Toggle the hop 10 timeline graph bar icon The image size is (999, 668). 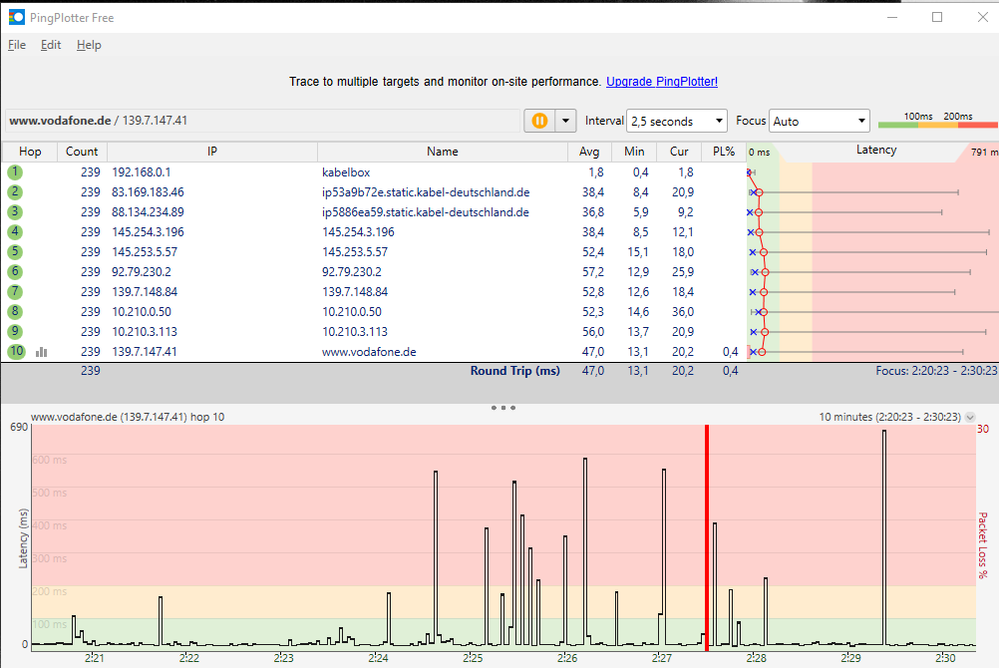(41, 352)
